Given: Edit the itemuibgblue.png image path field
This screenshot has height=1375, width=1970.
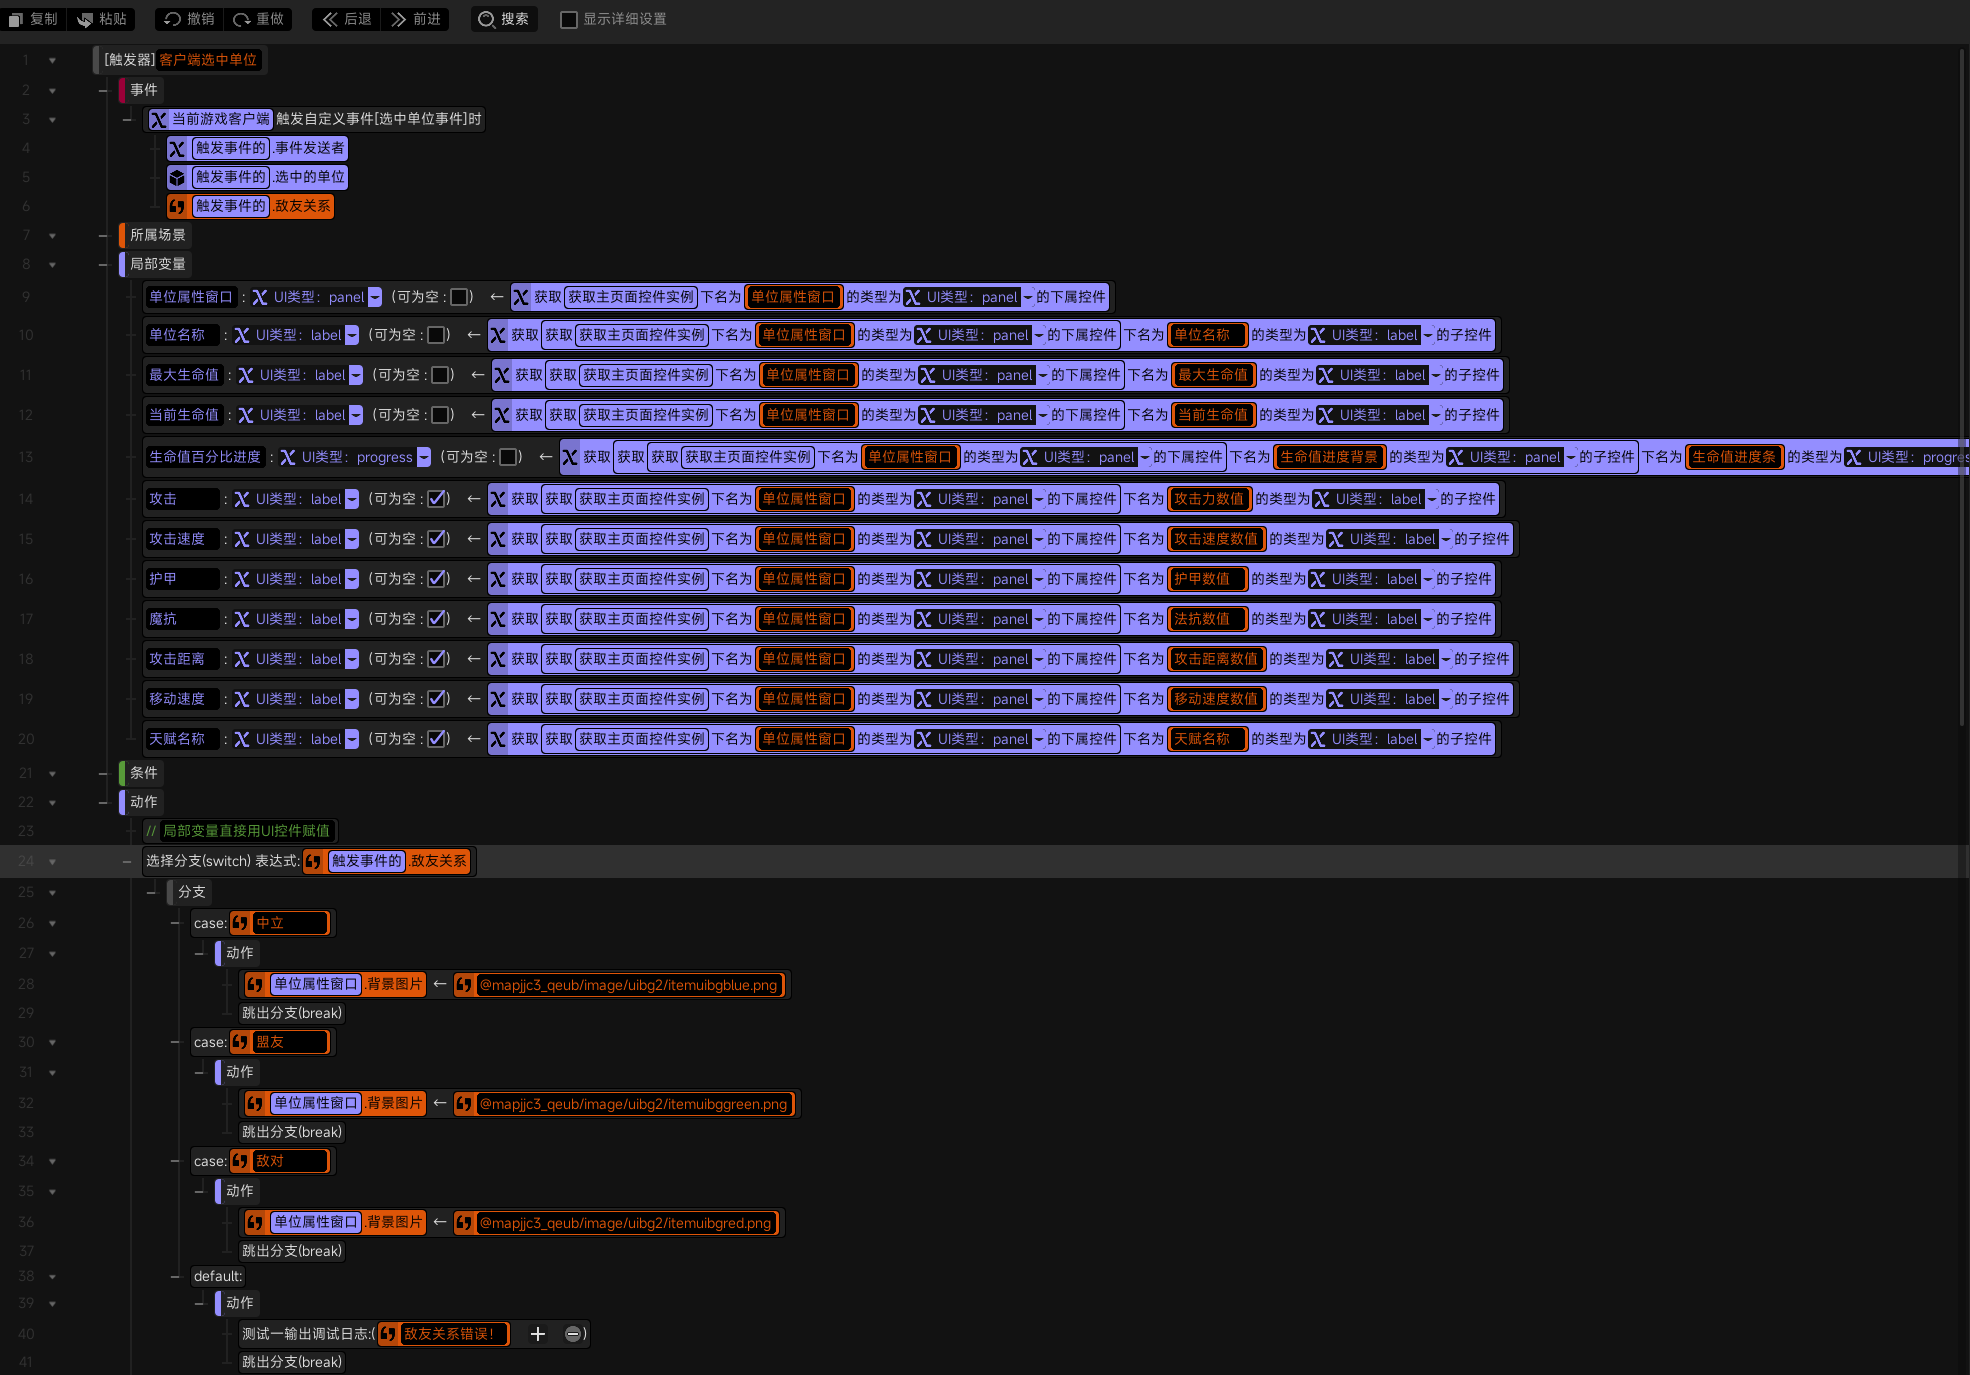Looking at the screenshot, I should [x=628, y=985].
